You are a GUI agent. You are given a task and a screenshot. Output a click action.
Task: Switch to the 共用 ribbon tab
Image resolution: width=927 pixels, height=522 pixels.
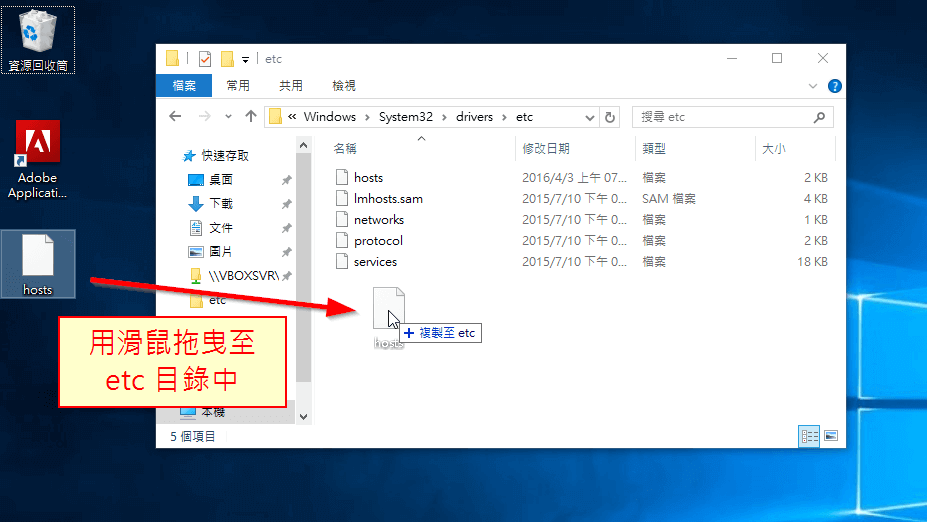pyautogui.click(x=291, y=86)
